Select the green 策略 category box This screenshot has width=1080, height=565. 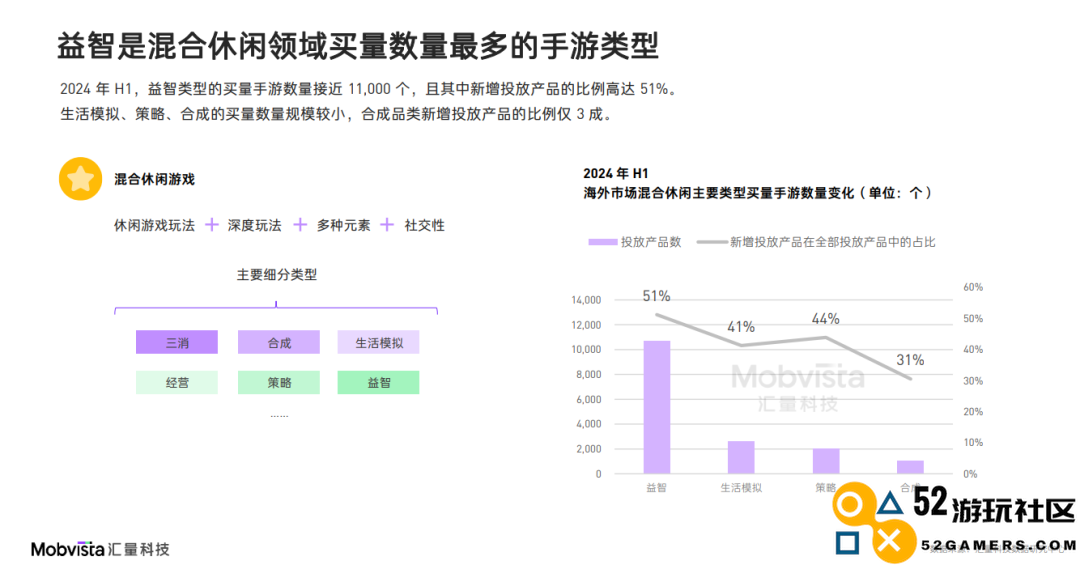tap(279, 382)
